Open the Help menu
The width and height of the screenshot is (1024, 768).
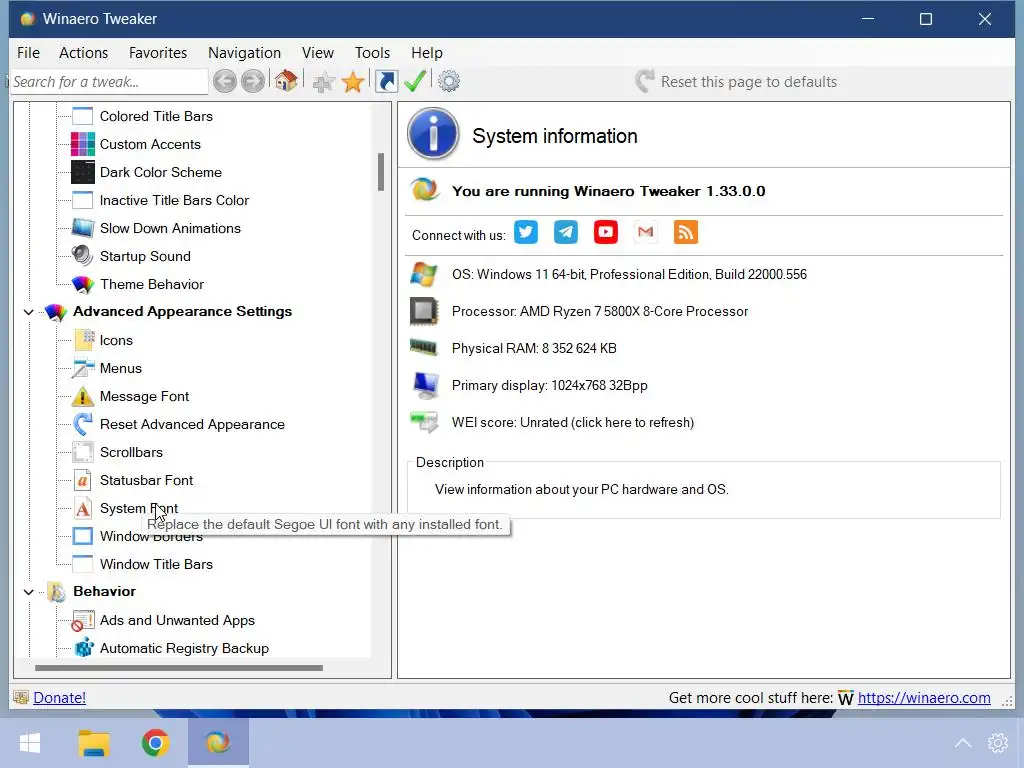point(426,53)
